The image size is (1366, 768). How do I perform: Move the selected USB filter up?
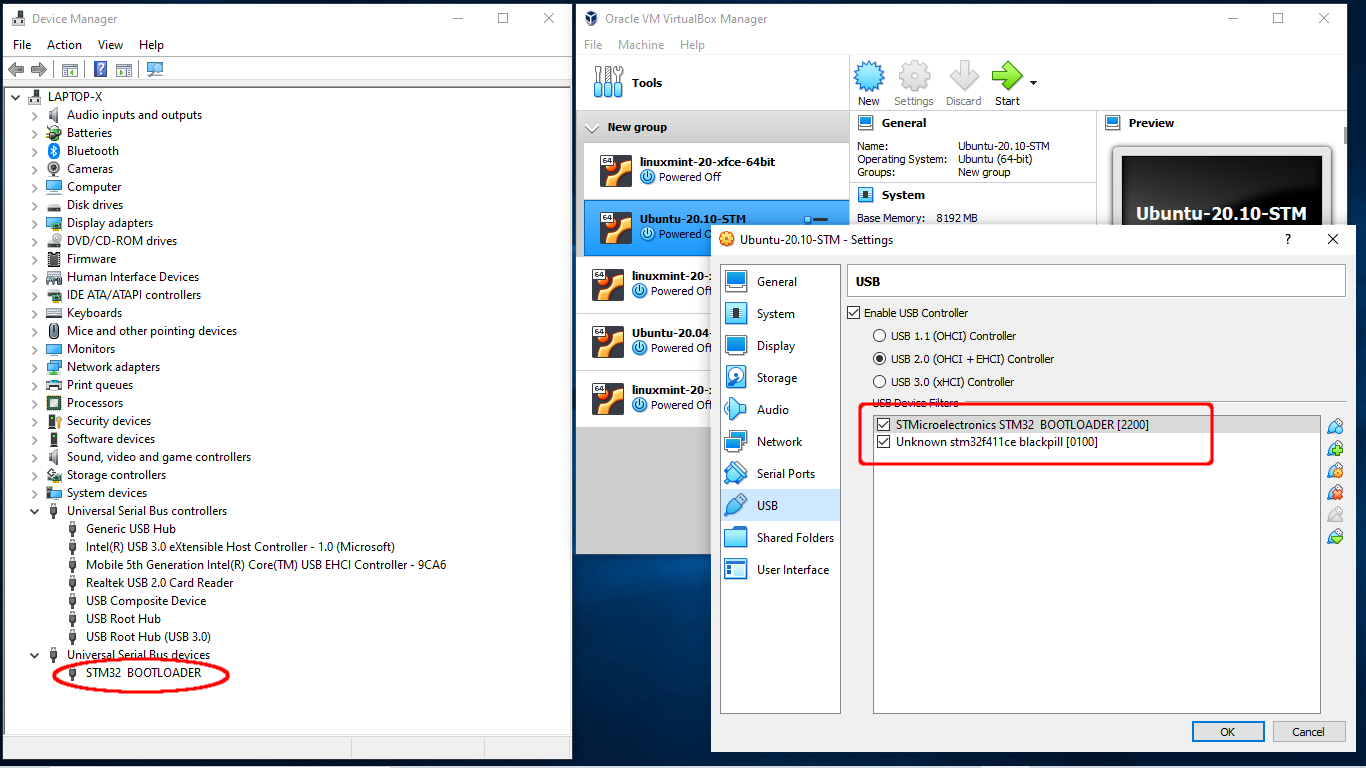coord(1335,515)
